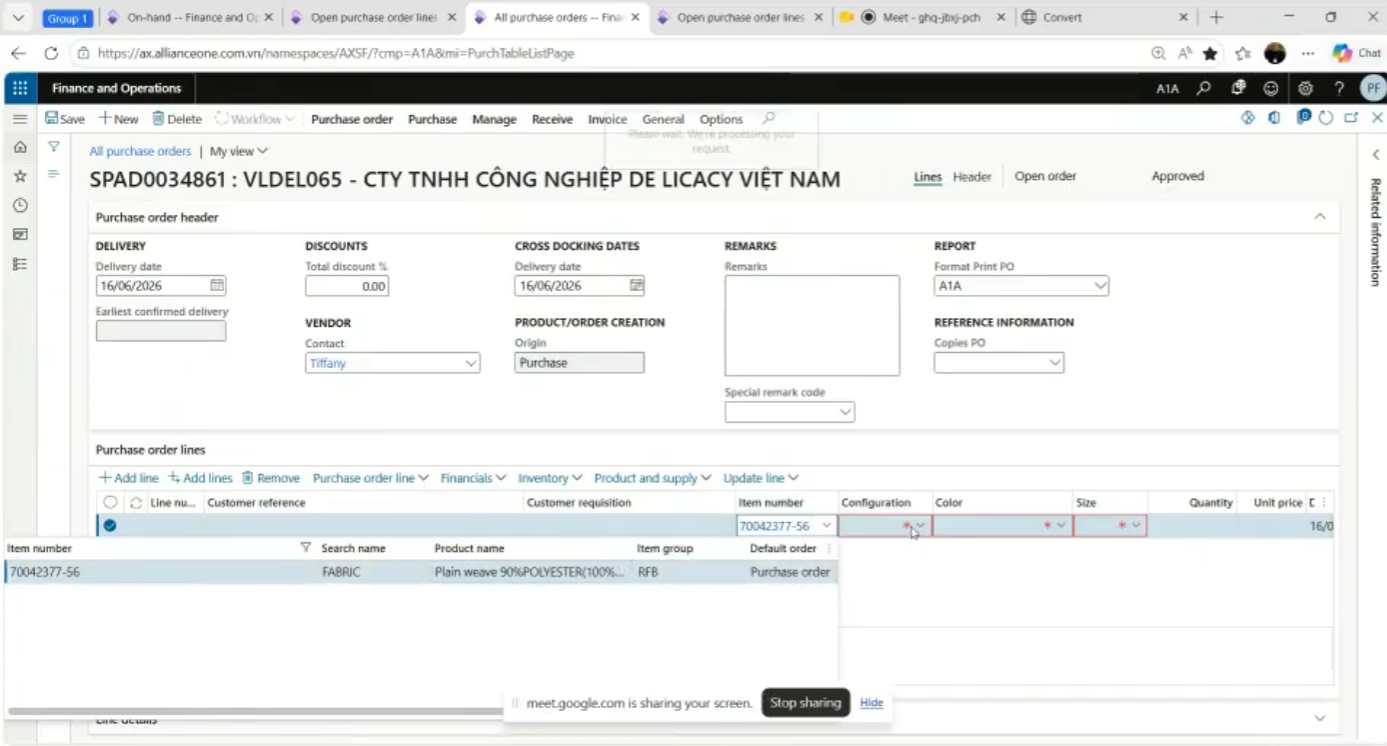Viewport: 1387px width, 746px height.
Task: Open the General action tab
Action: [x=663, y=119]
